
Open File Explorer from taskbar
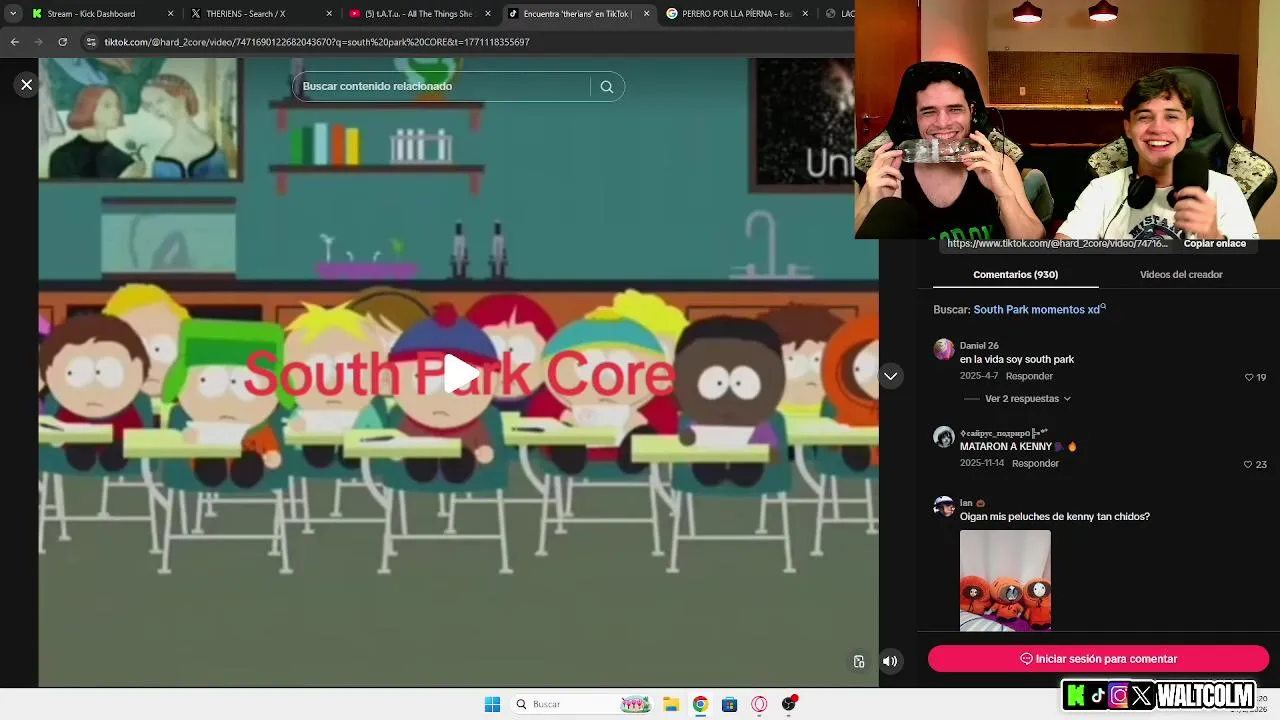coord(671,704)
